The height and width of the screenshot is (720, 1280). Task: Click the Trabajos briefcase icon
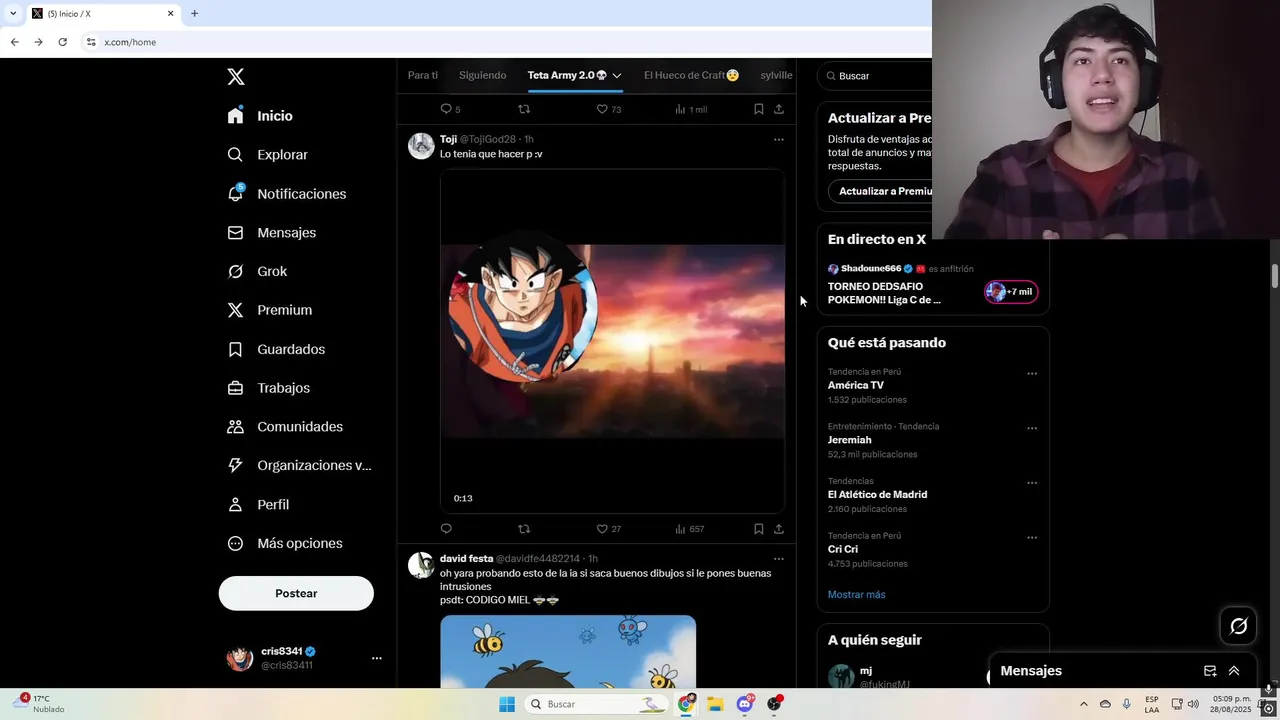point(235,388)
